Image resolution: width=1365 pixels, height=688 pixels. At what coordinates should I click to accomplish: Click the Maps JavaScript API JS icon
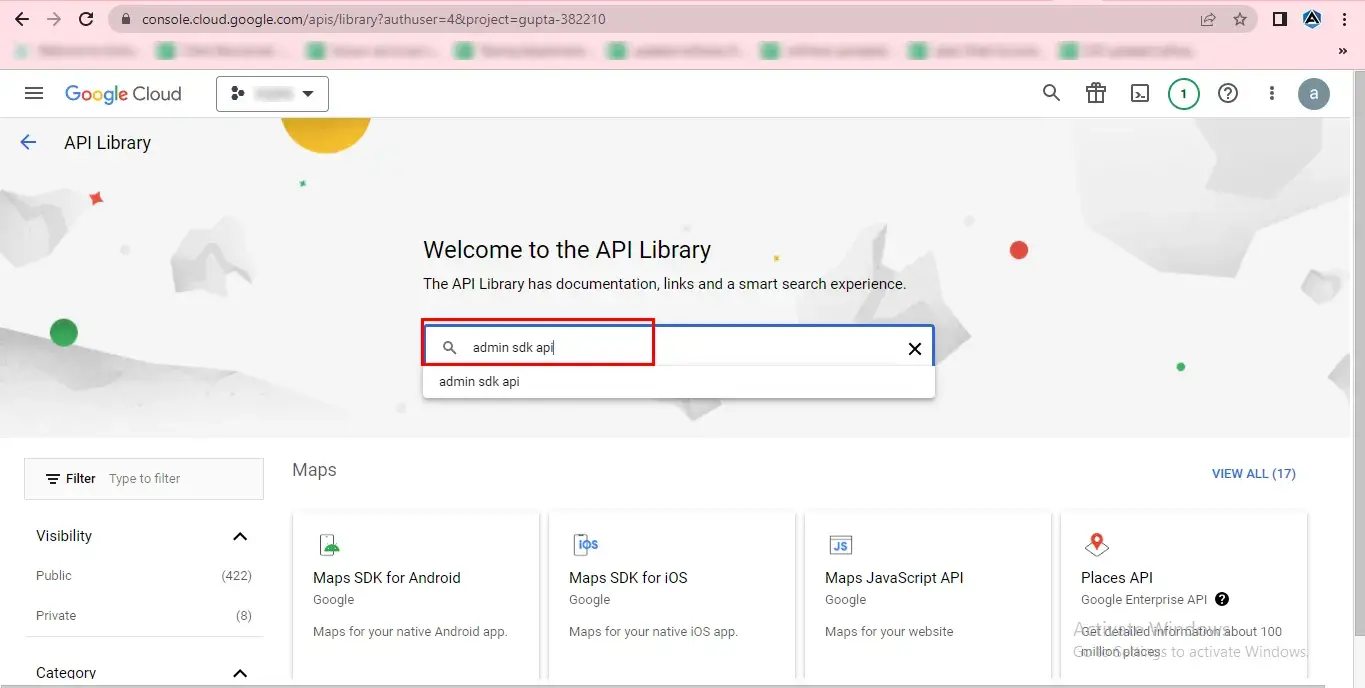[841, 545]
